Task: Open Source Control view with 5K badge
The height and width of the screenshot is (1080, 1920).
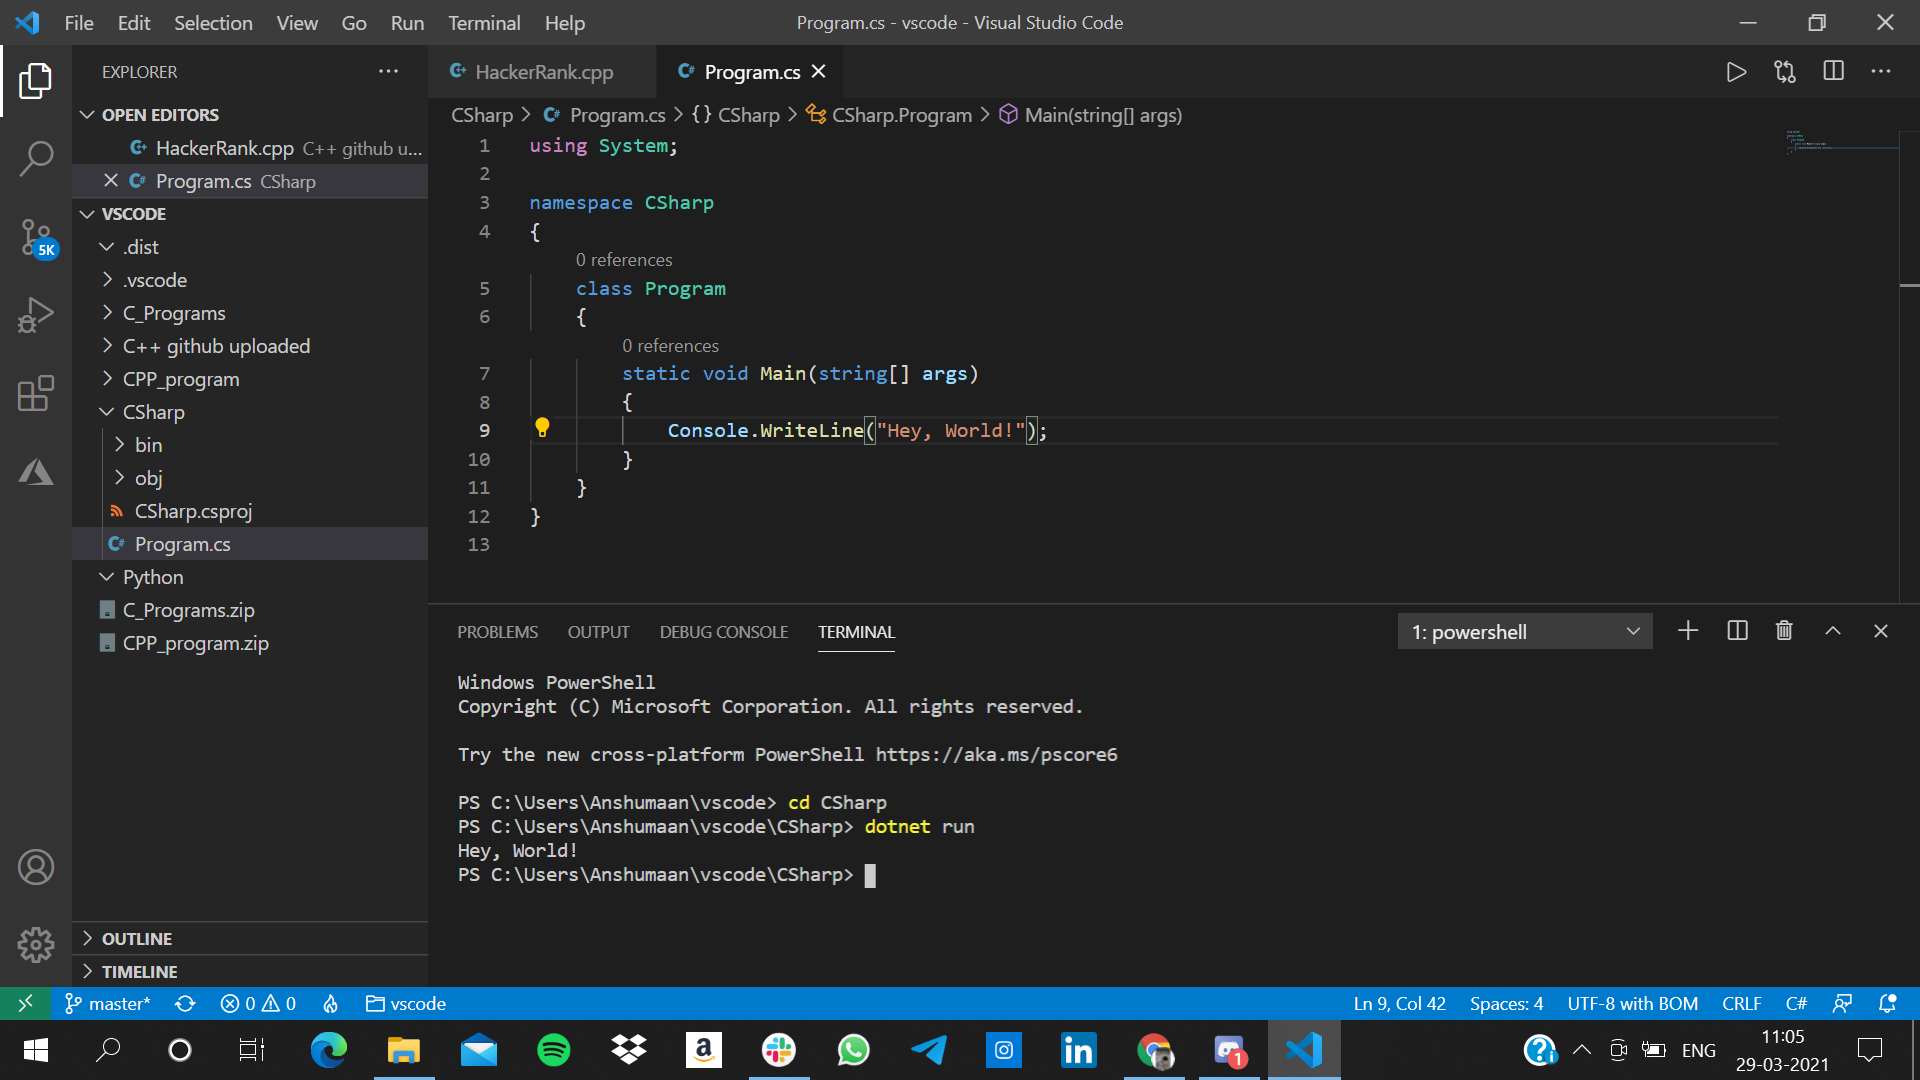Action: click(36, 237)
